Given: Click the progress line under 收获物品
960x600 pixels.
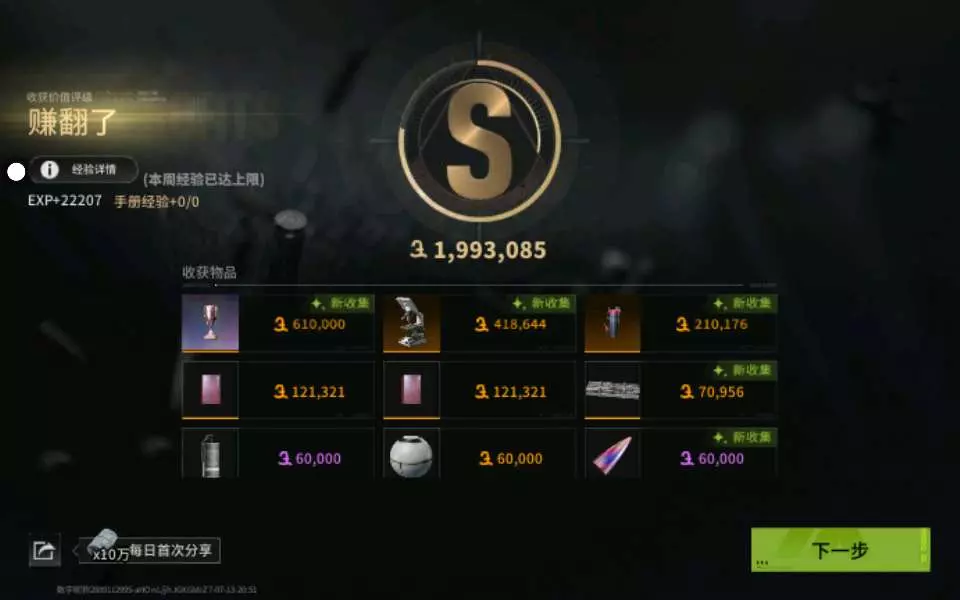Looking at the screenshot, I should click(479, 285).
